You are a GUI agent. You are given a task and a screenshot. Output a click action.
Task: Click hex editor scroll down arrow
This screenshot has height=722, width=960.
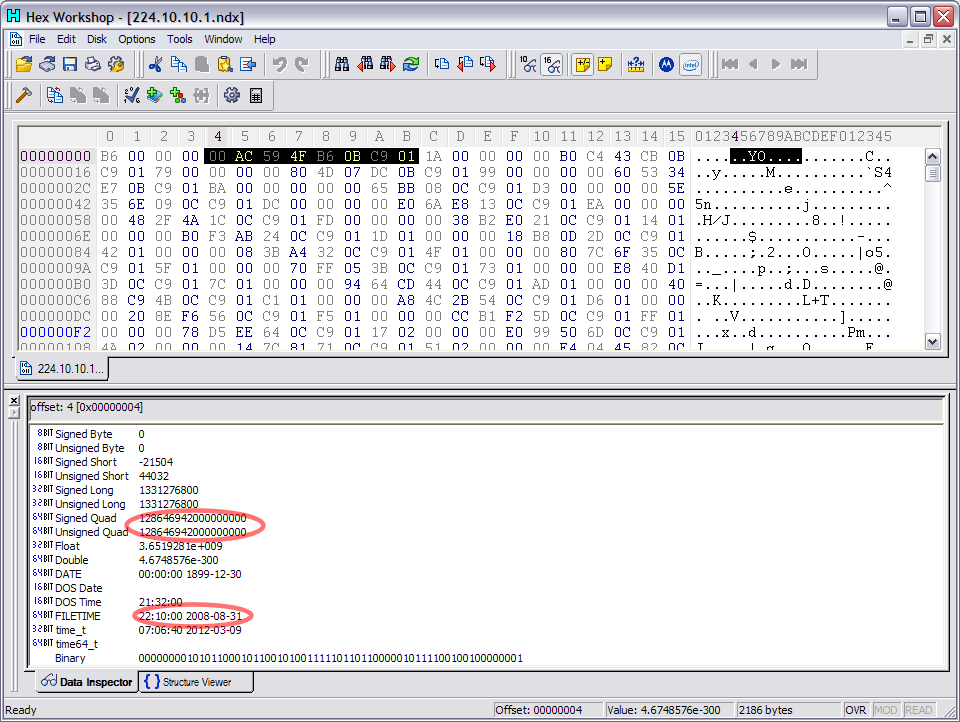tap(932, 342)
